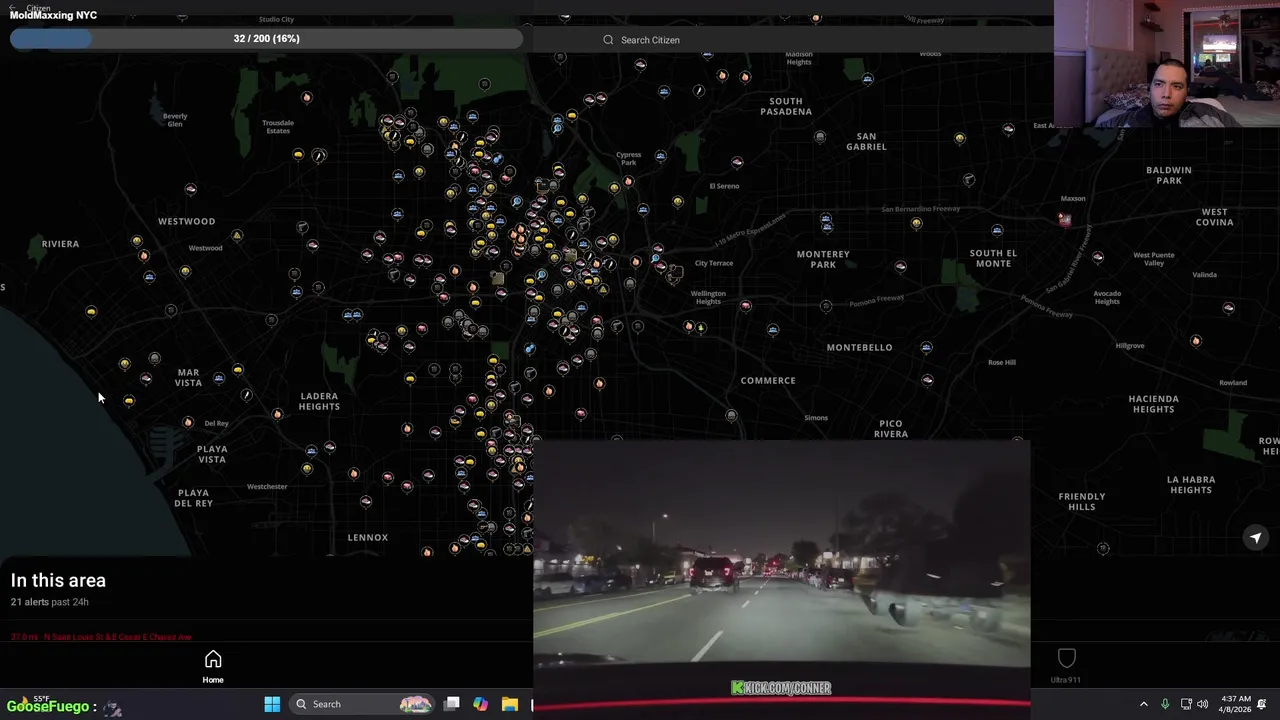Open the yellow marker right of Westwood label
The image size is (1280, 720).
(237, 236)
